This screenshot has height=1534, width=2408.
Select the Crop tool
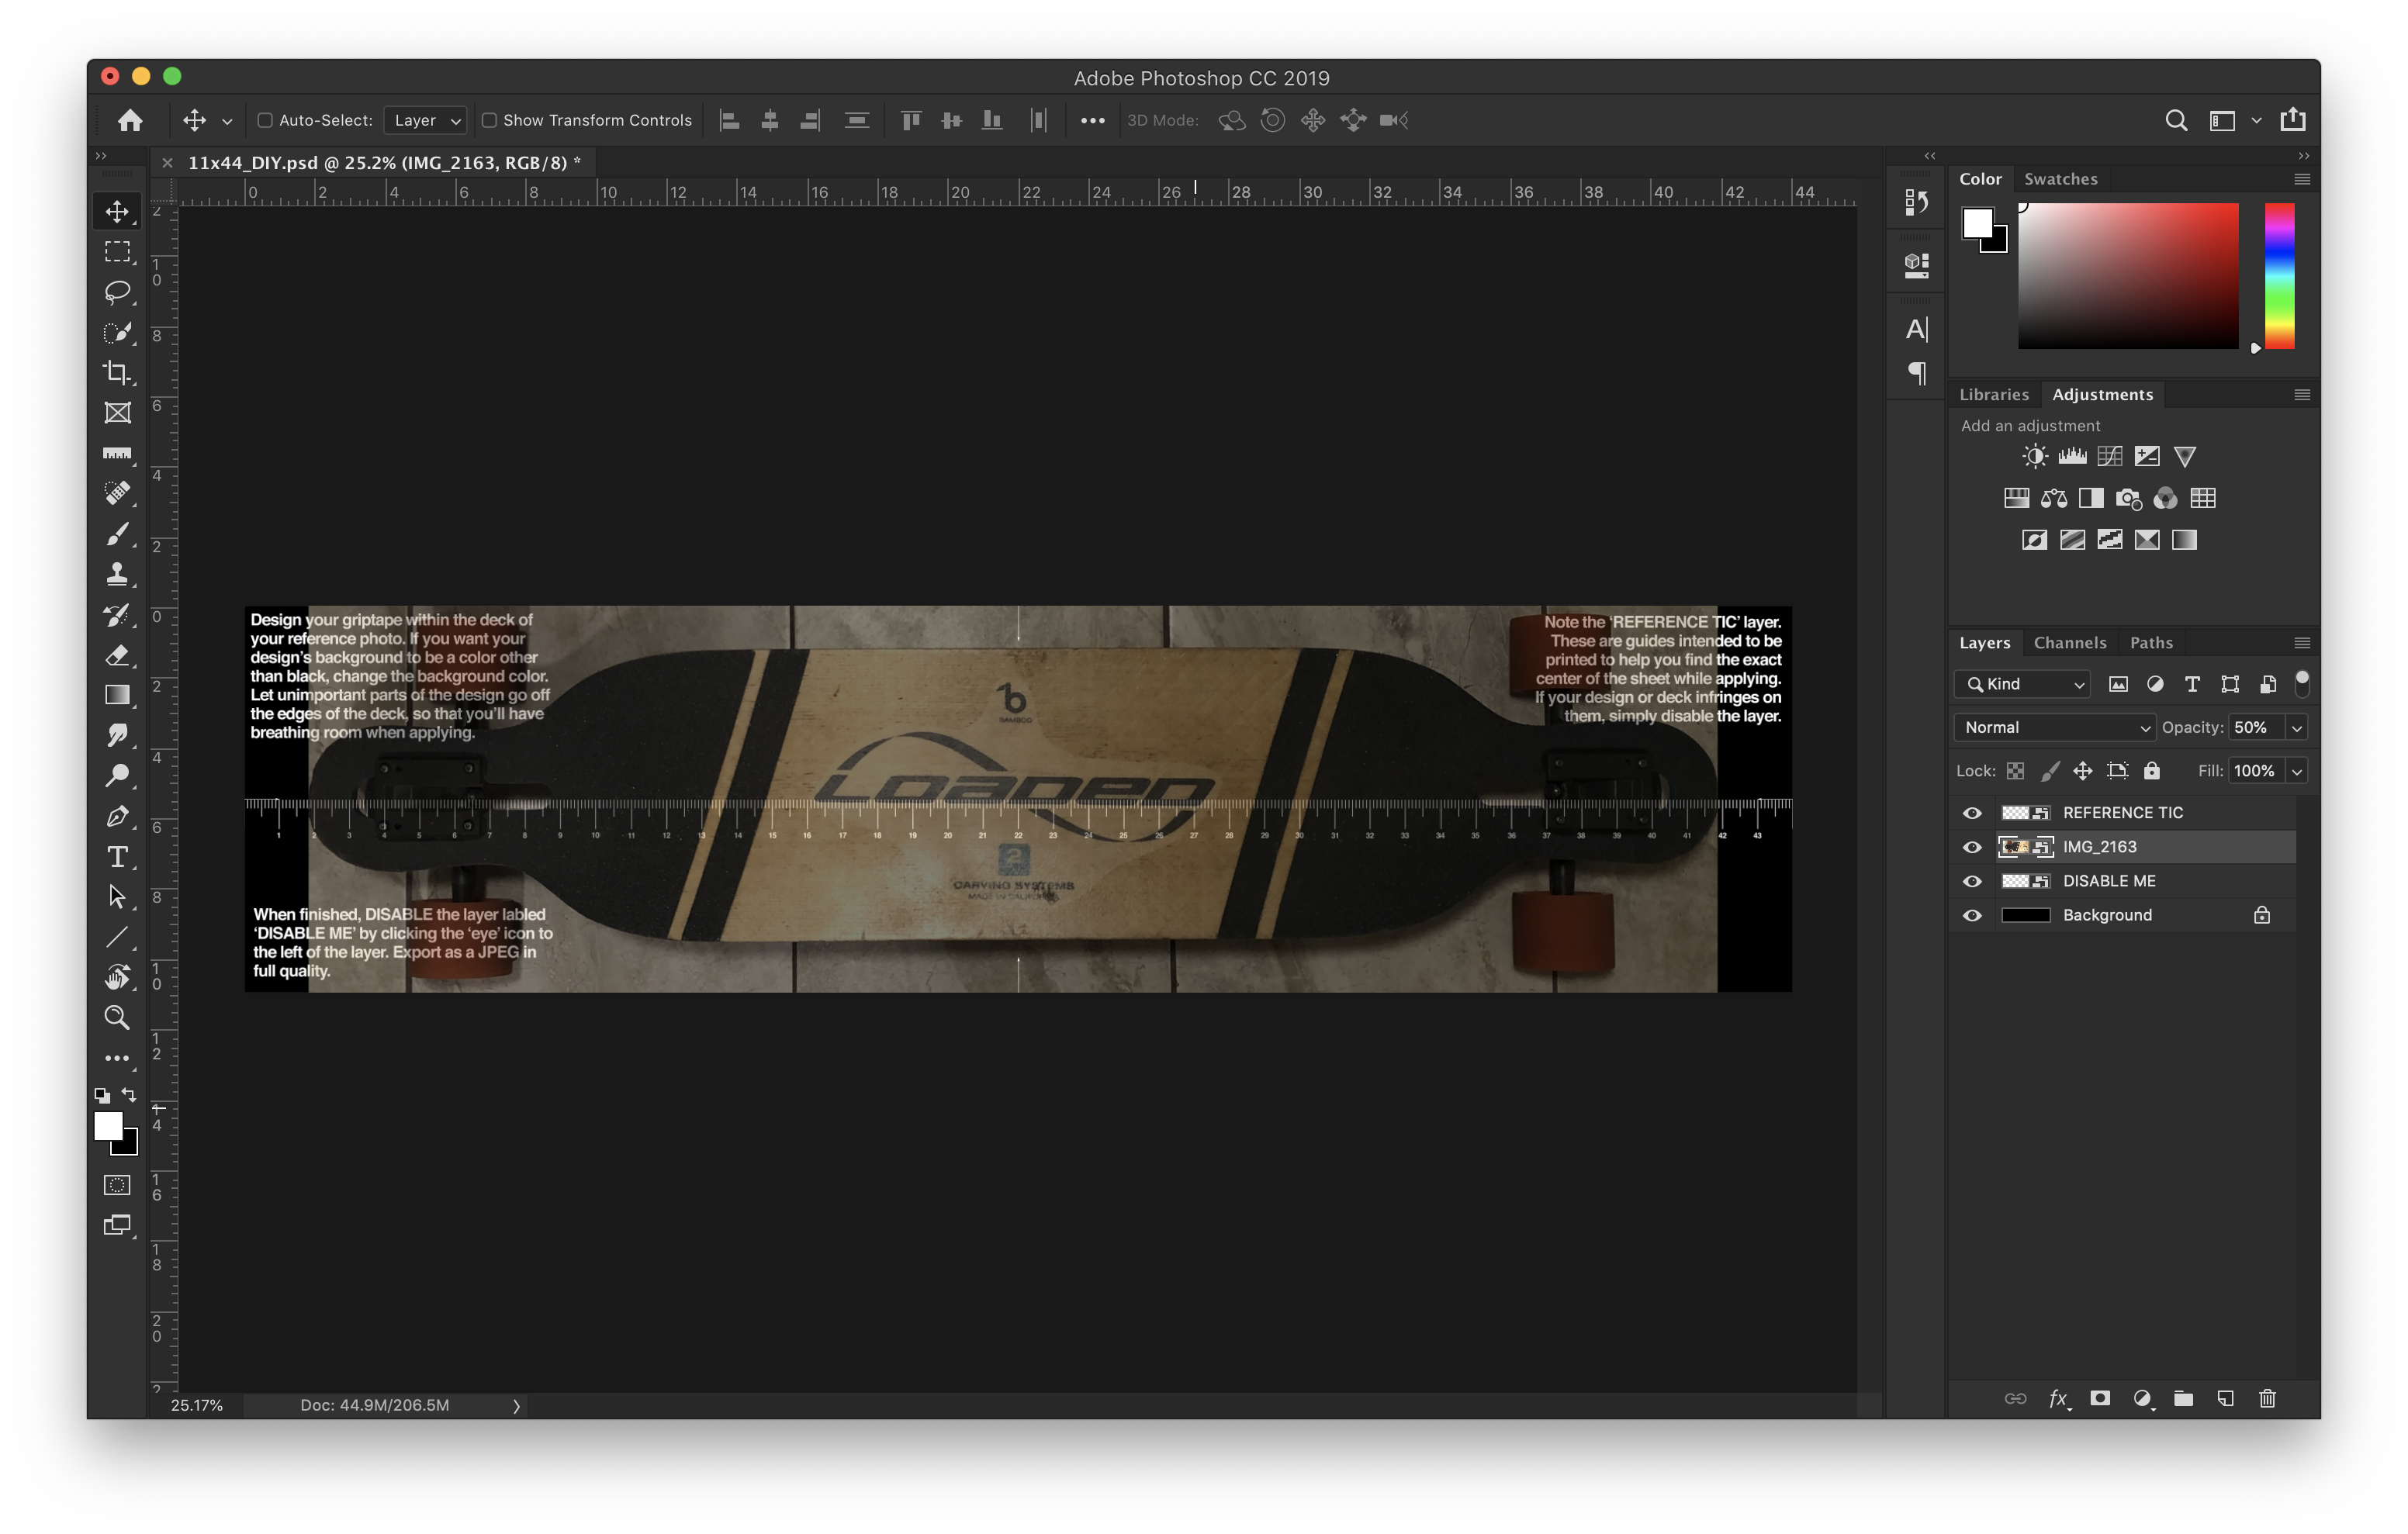click(116, 372)
